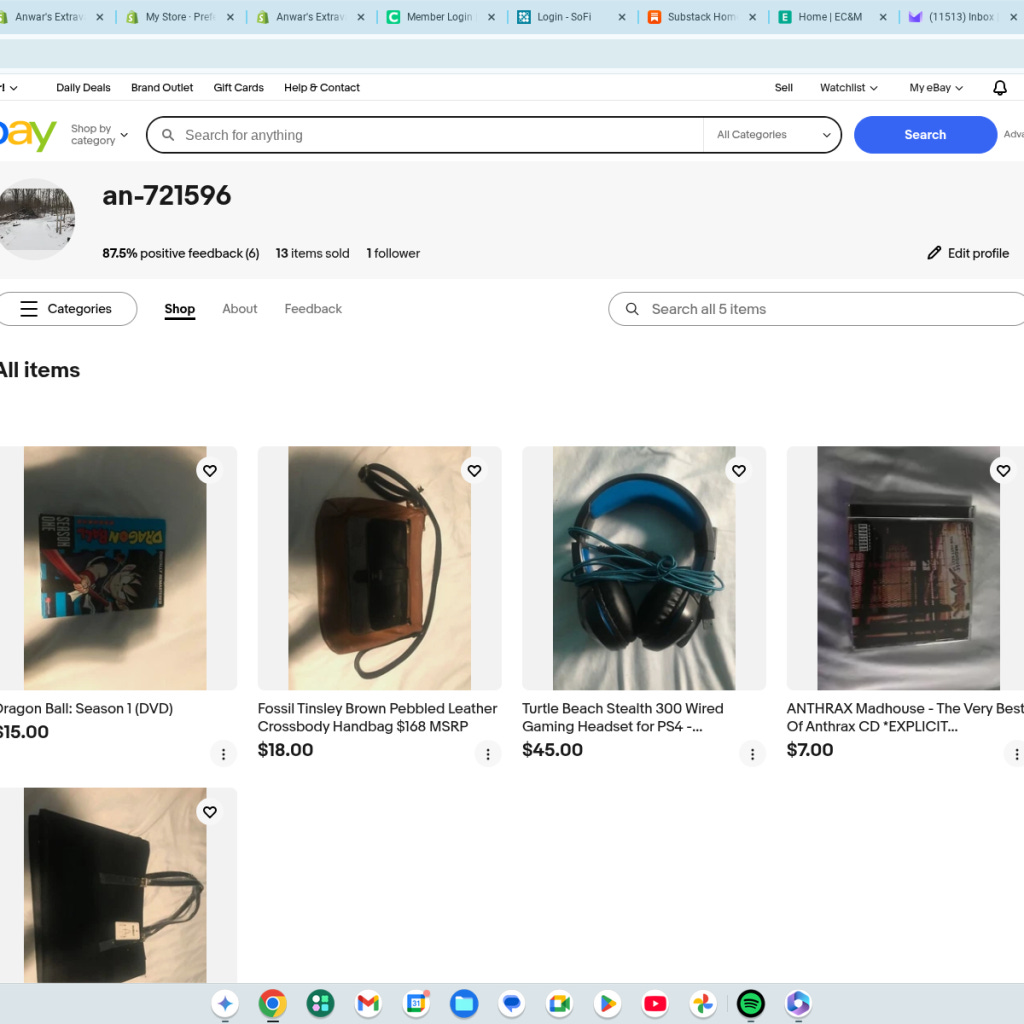Open the eBay logo home link
This screenshot has height=1024, width=1024.
(27, 135)
